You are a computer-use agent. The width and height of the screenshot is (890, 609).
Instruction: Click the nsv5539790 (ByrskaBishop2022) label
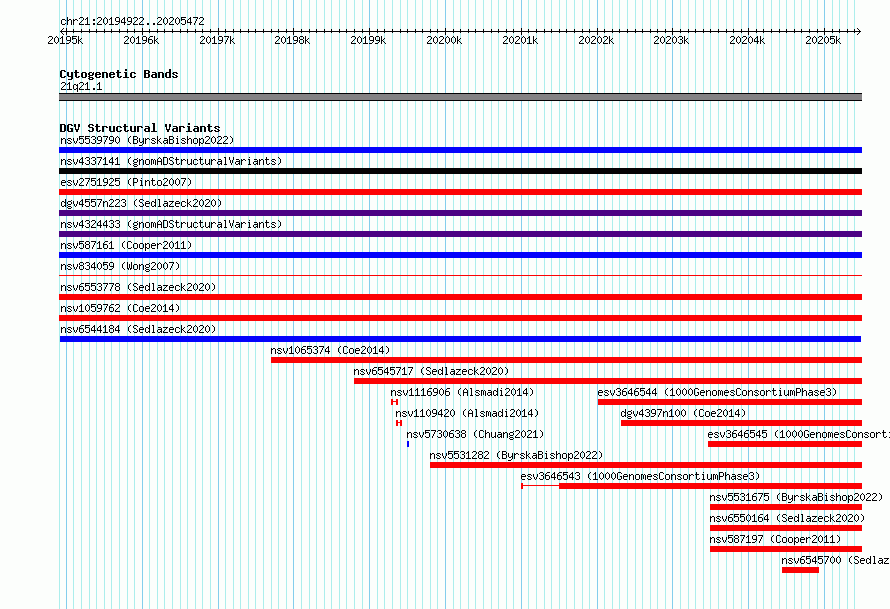[147, 140]
